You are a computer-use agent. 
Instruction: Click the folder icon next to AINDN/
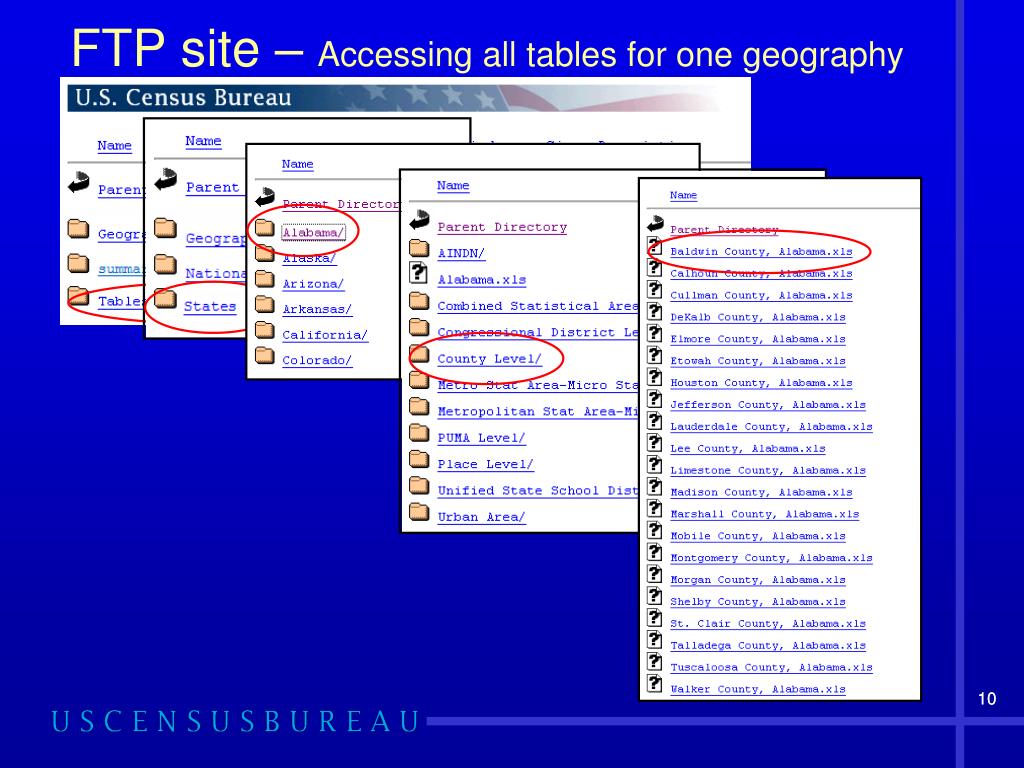419,248
